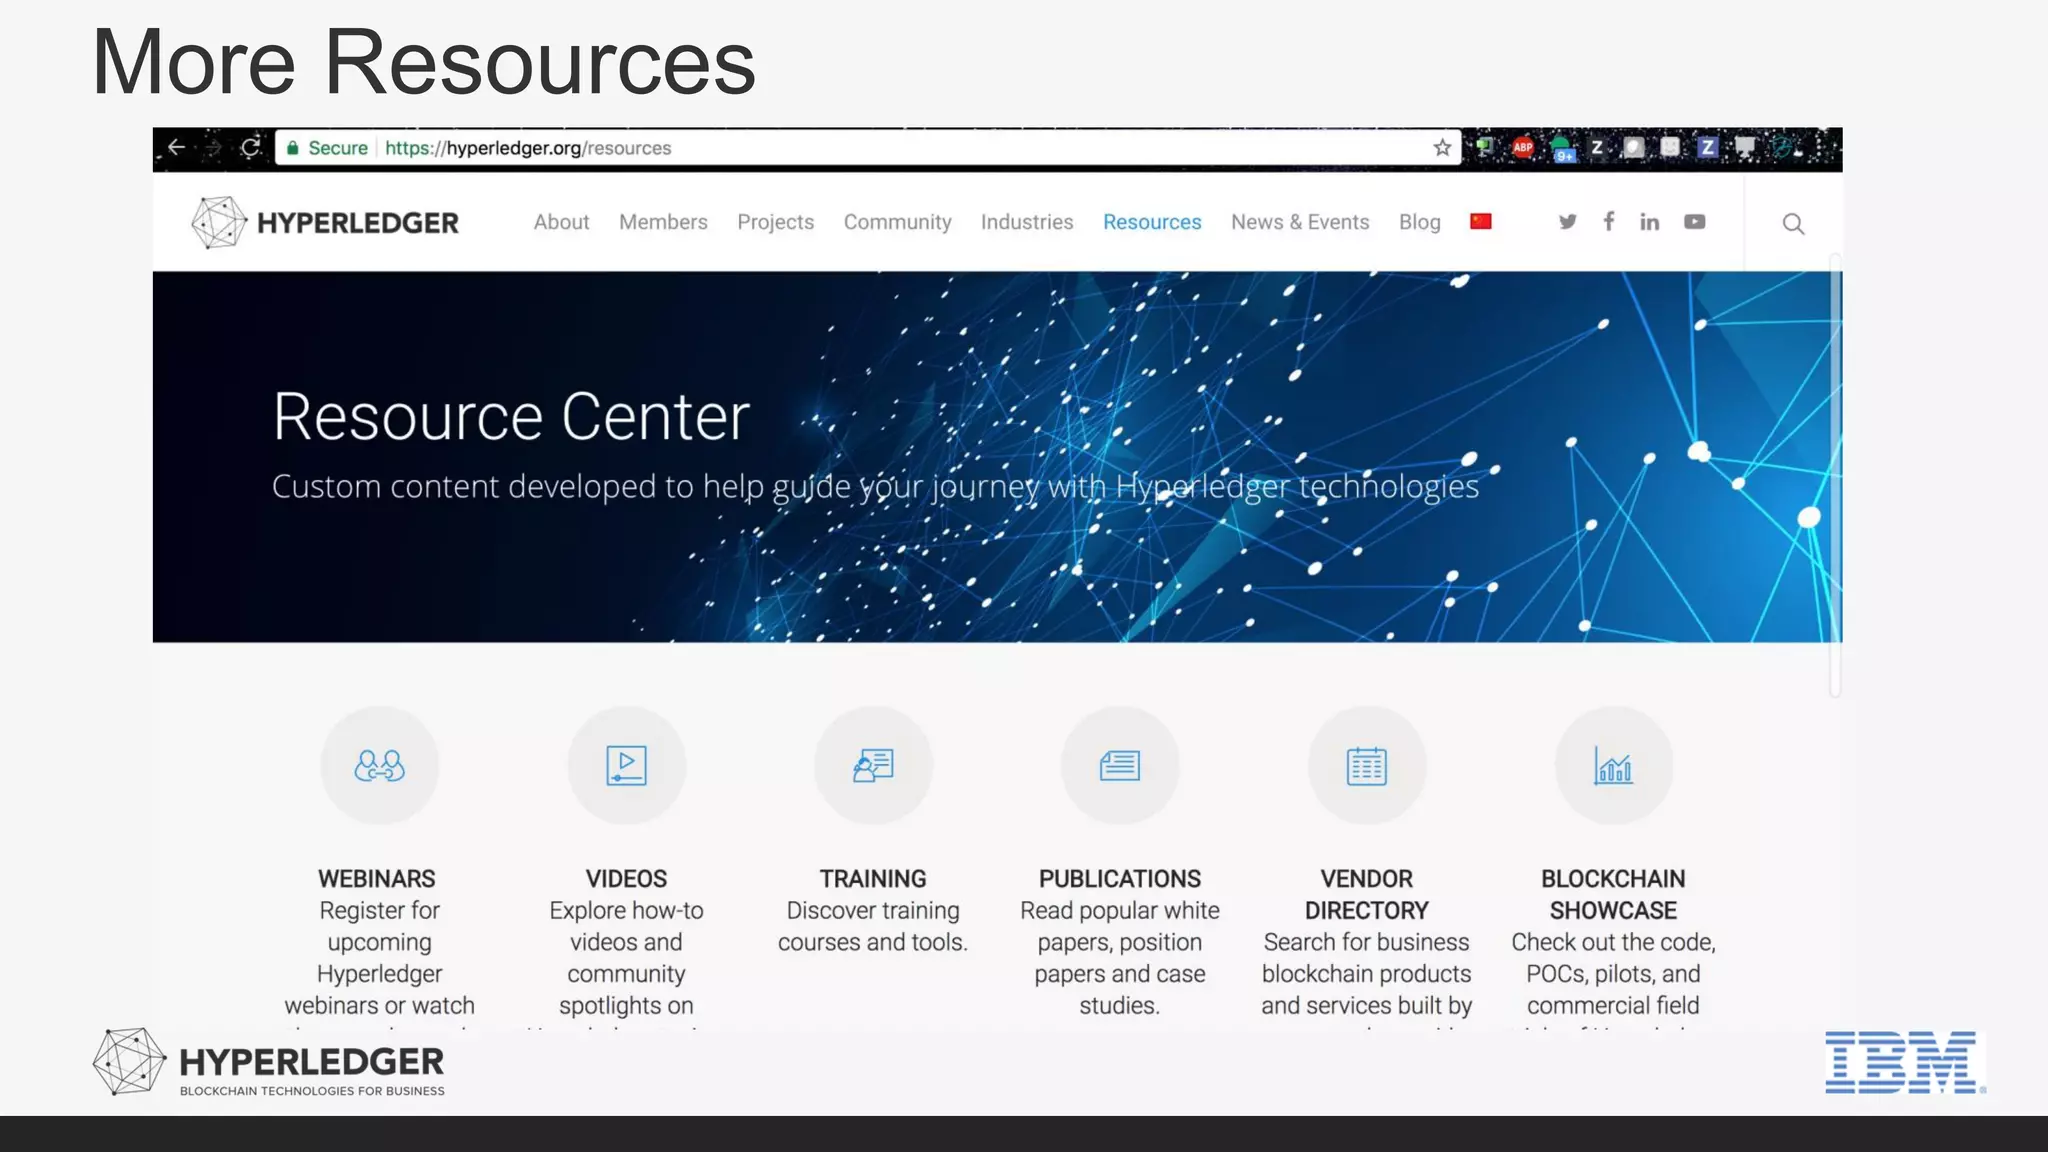Open the Hyperledger LinkedIn icon

[x=1649, y=222]
